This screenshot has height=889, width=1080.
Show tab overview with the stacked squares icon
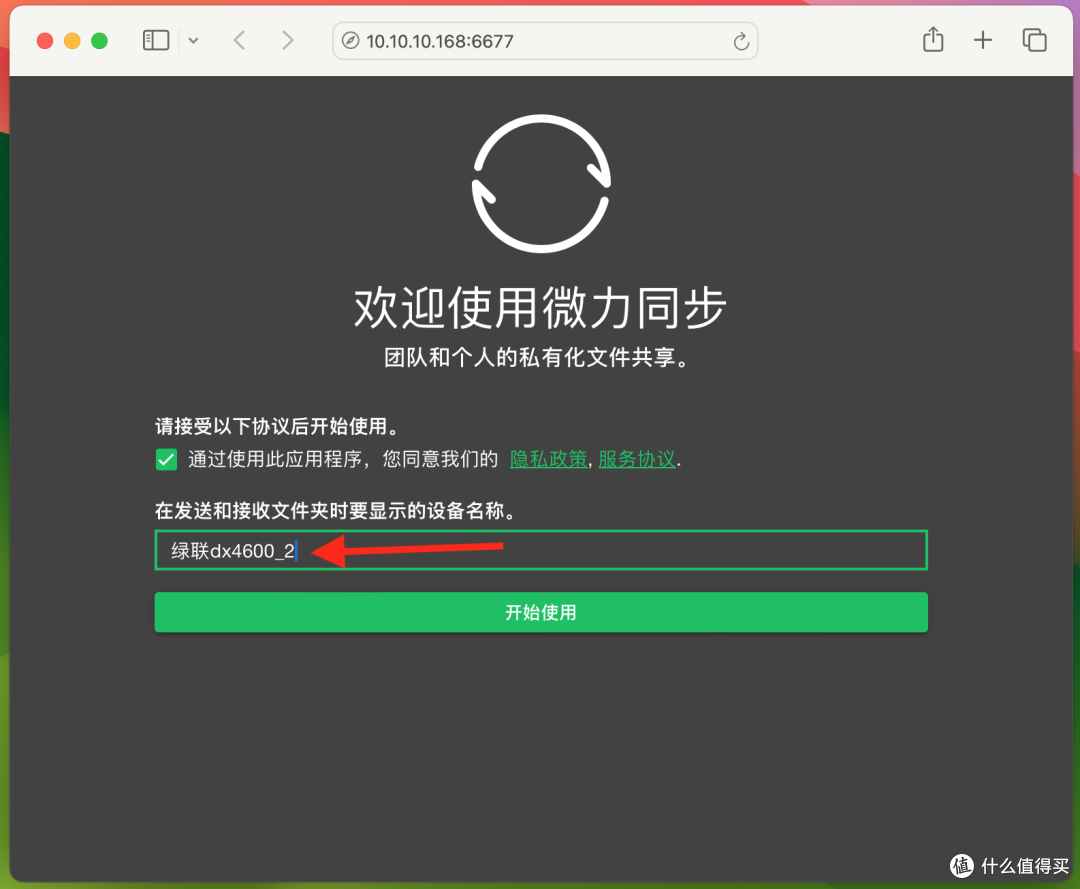(x=1034, y=40)
